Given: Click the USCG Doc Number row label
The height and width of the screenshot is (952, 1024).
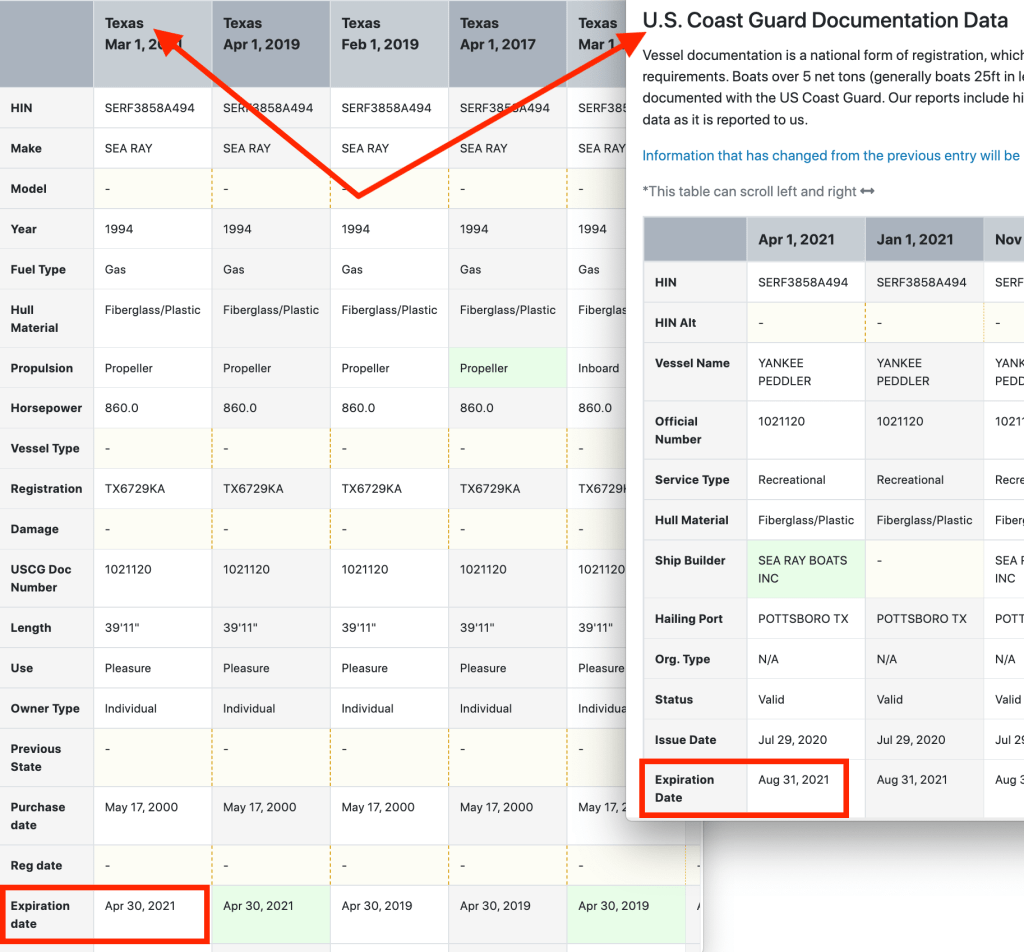Looking at the screenshot, I should coord(41,578).
